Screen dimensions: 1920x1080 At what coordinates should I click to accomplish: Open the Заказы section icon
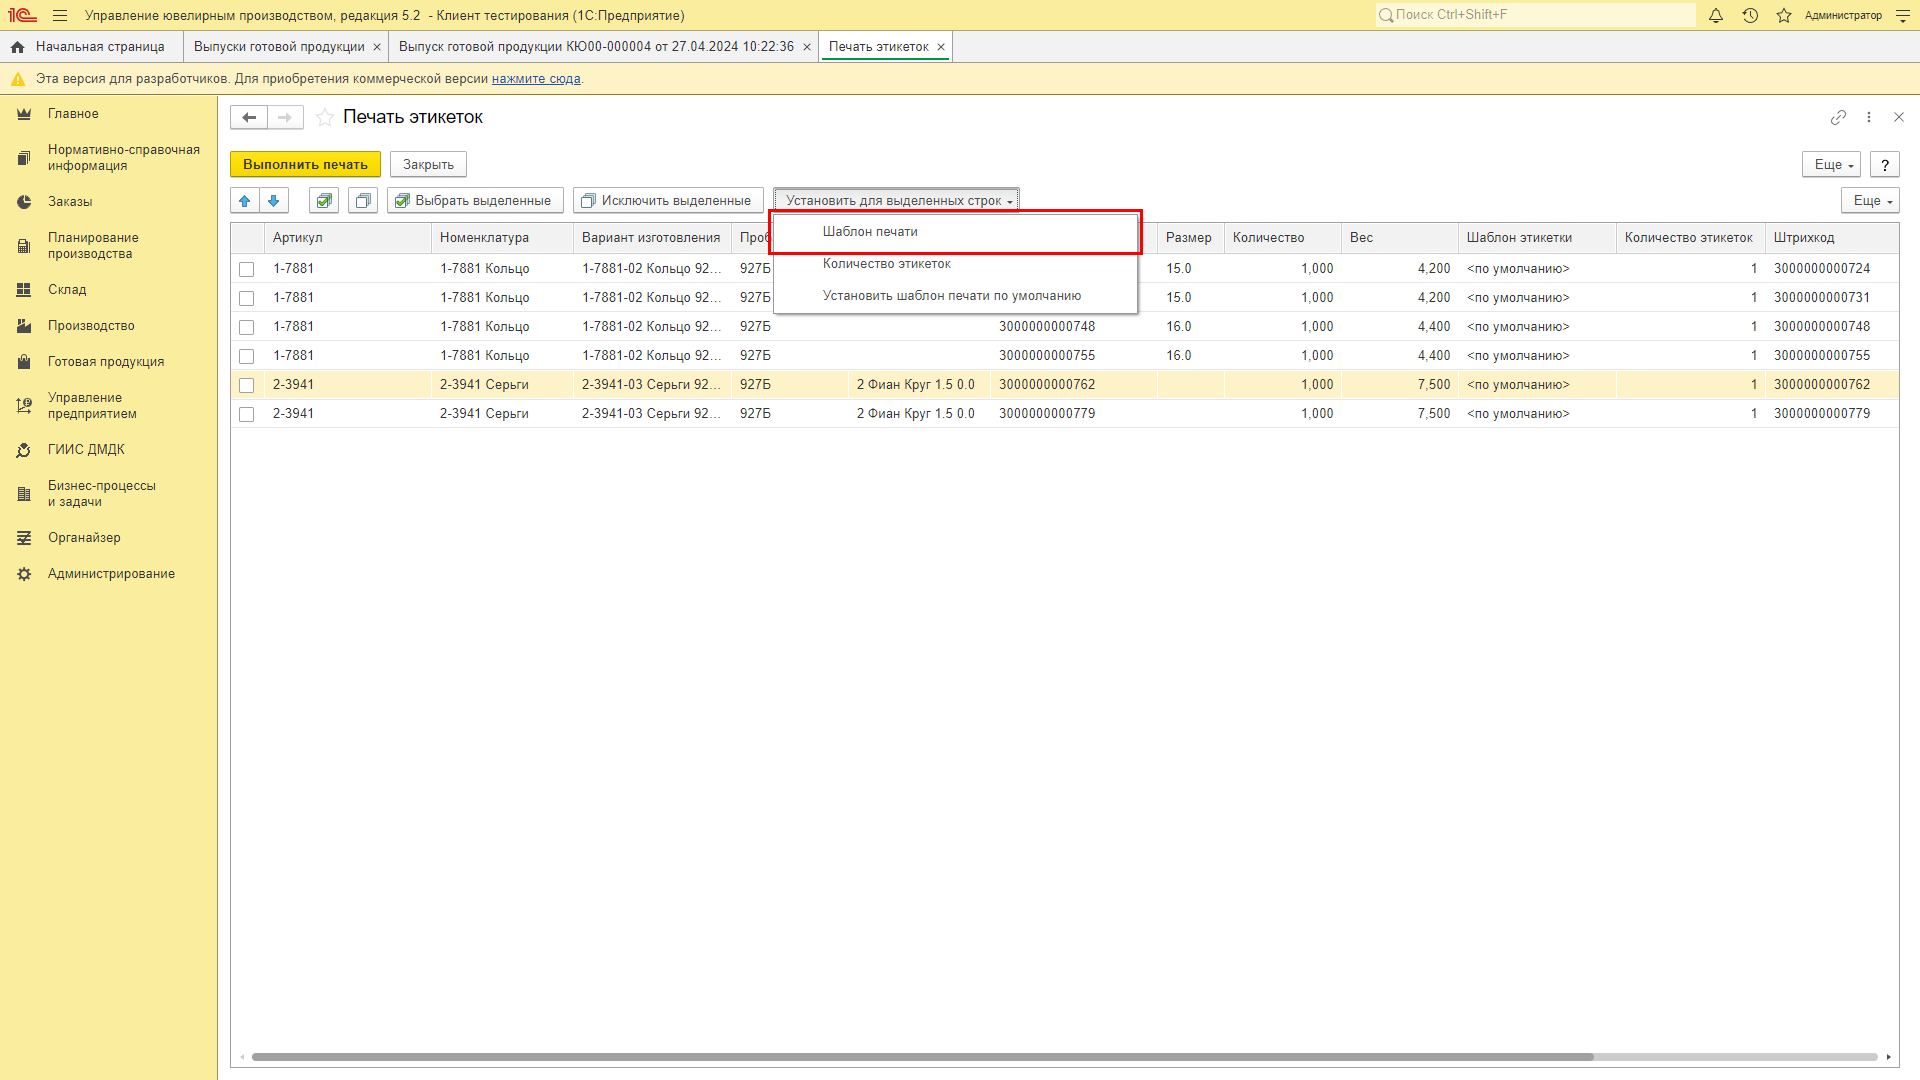point(24,202)
